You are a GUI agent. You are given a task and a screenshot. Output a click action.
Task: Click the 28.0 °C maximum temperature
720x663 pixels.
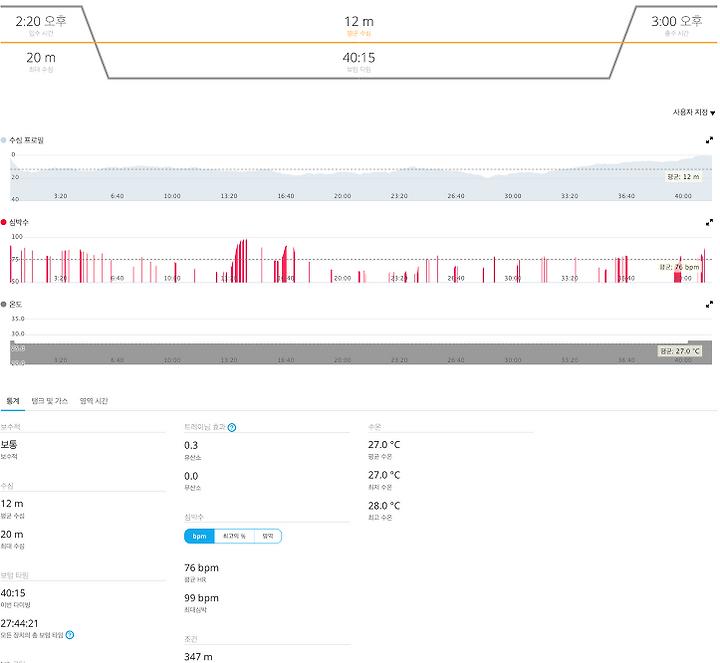click(x=384, y=506)
